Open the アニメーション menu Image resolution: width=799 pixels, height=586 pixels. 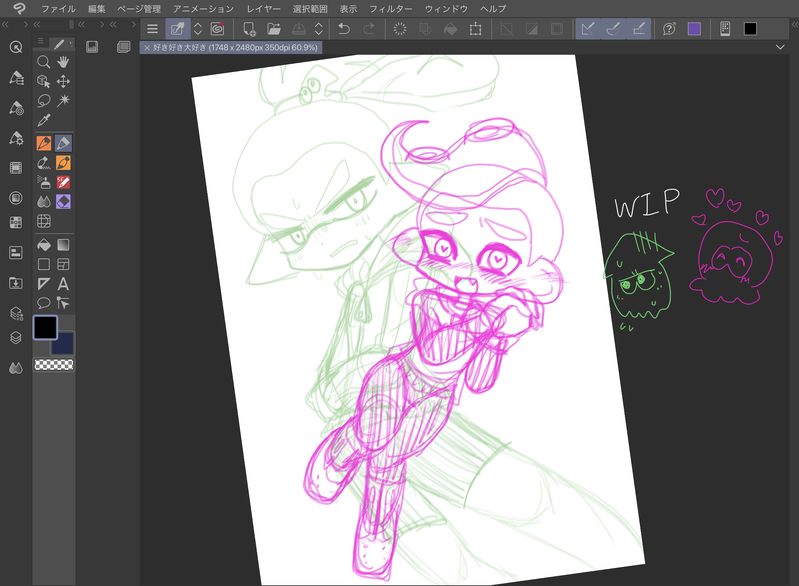(x=203, y=9)
